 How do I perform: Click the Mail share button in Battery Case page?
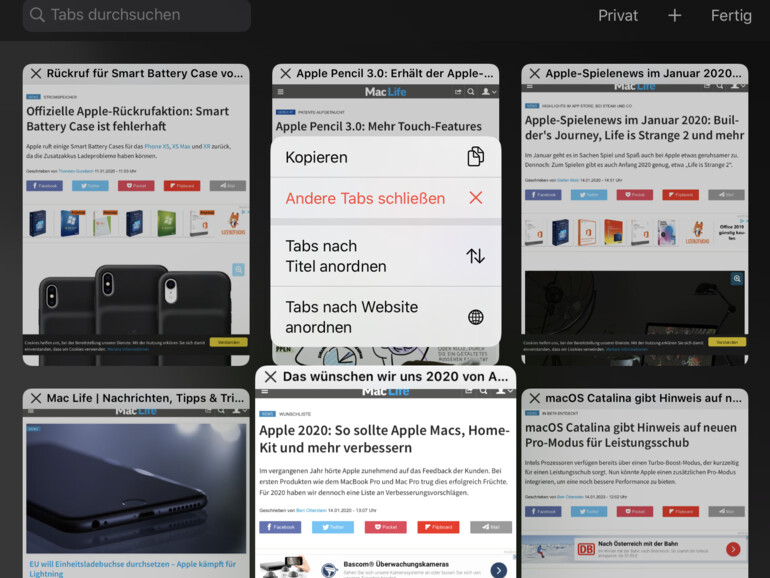(227, 186)
